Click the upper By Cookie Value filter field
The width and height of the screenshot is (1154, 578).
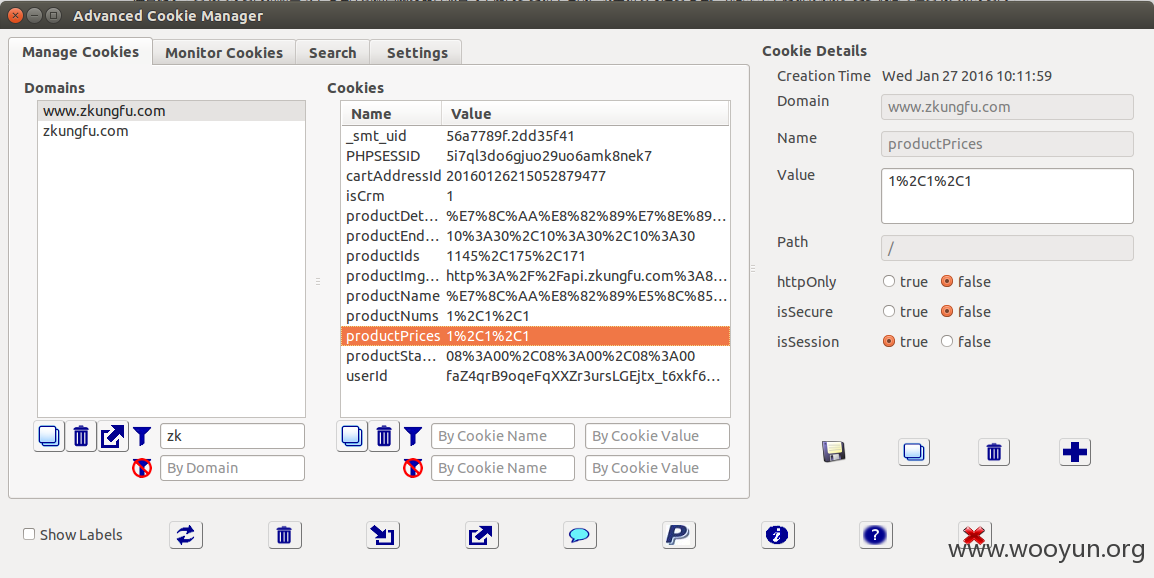pos(657,436)
